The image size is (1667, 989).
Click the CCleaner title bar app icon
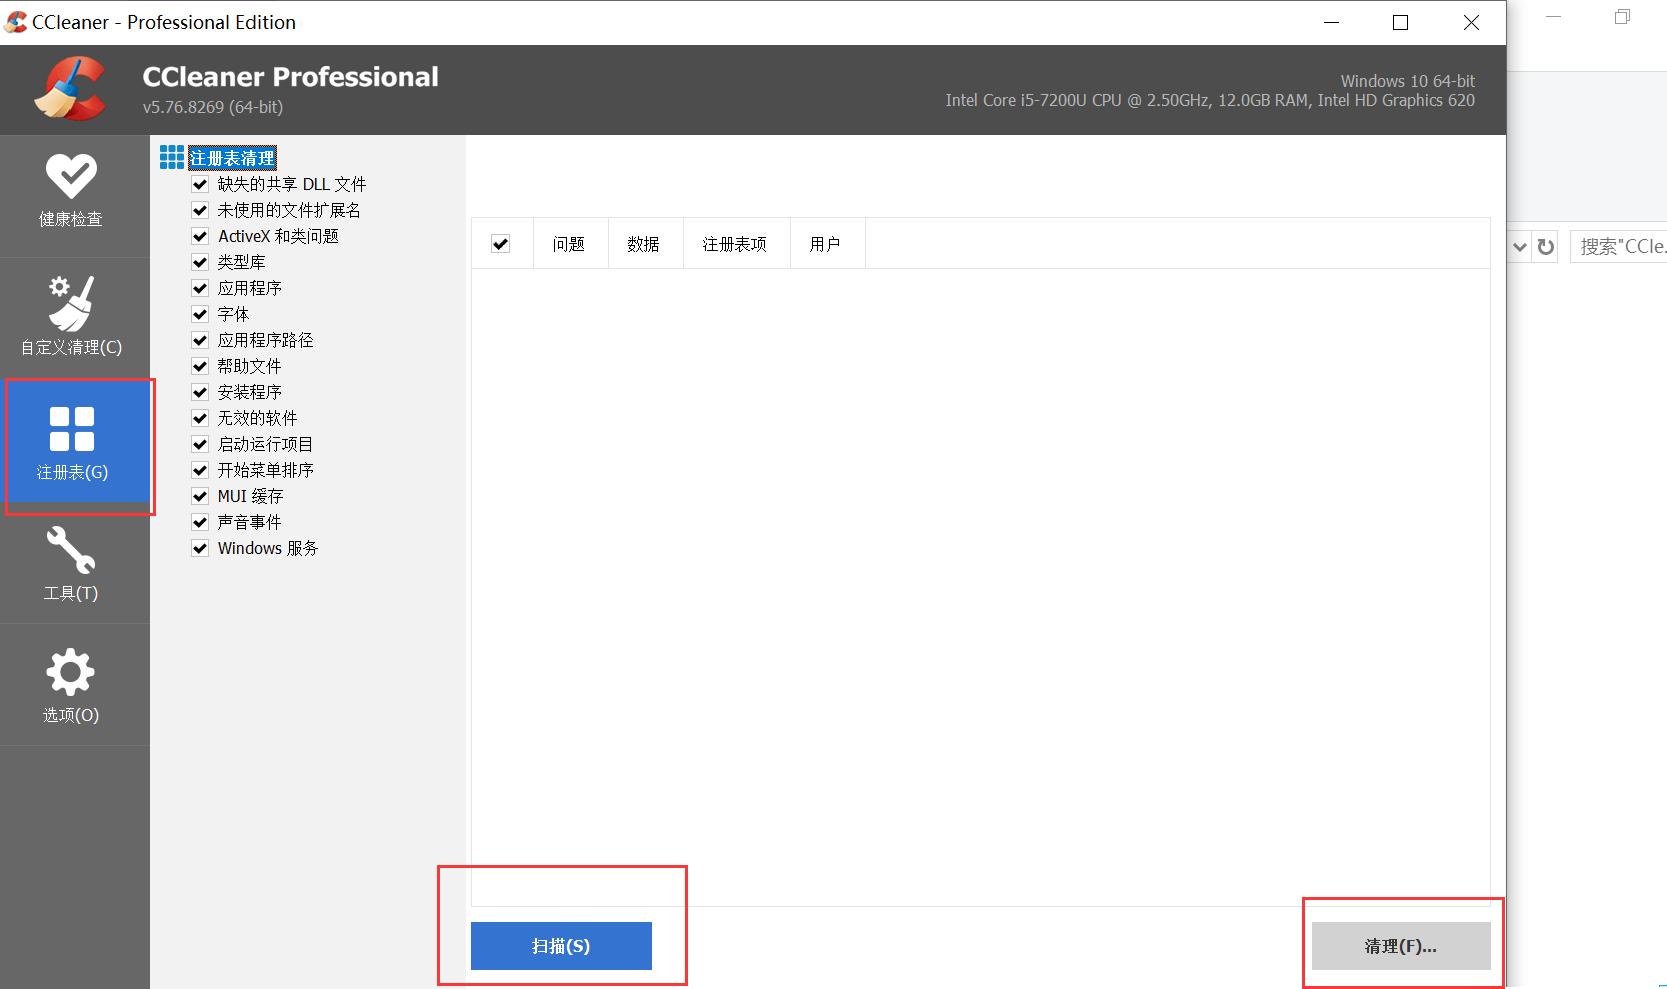(x=16, y=22)
